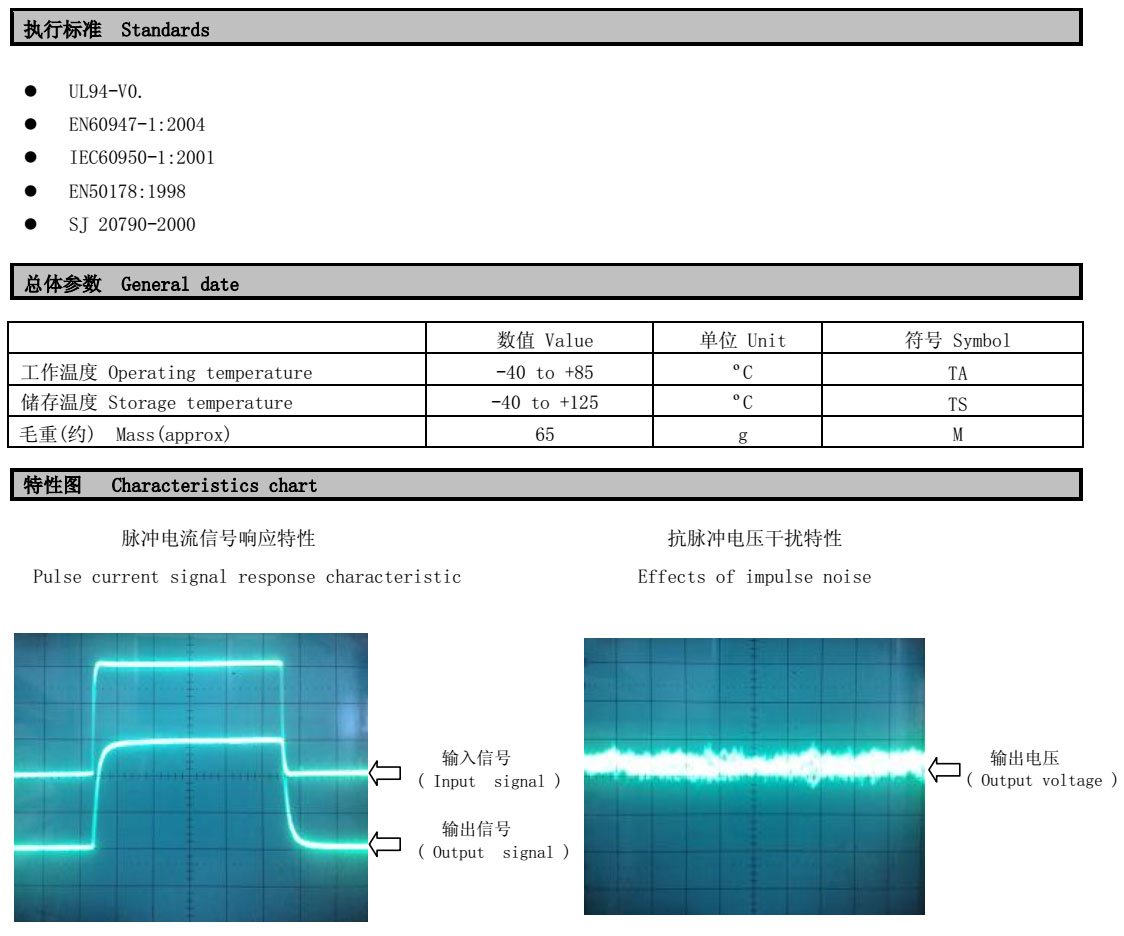1124x936 pixels.
Task: Click the 'Pulse current signal response characteristic' caption
Action: click(247, 577)
